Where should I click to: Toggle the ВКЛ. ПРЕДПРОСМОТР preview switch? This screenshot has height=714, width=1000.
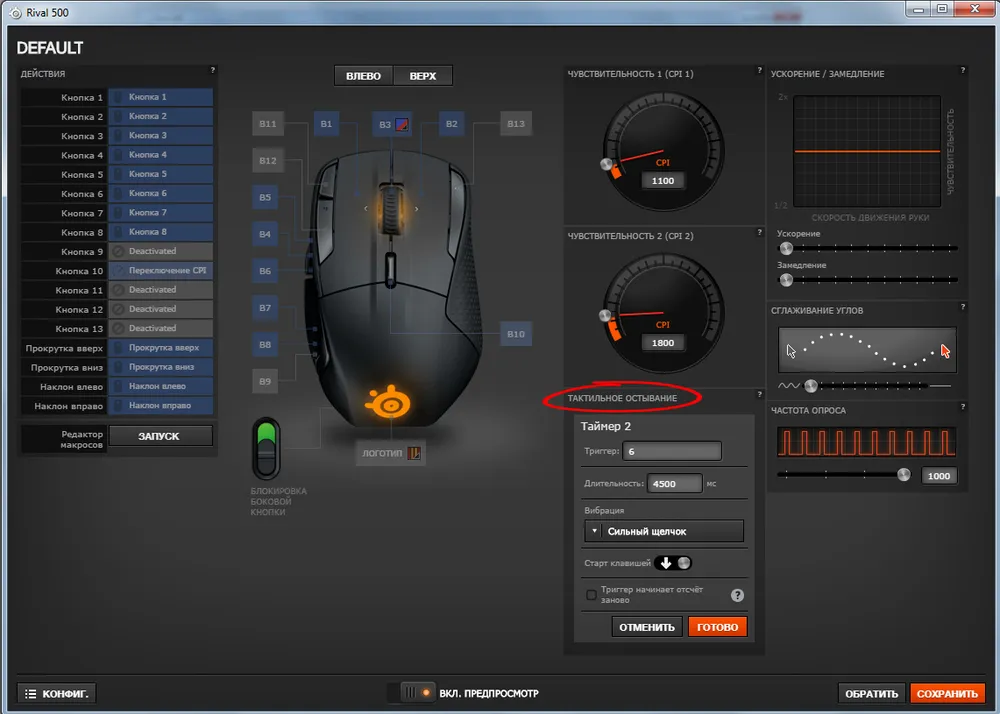[415, 692]
